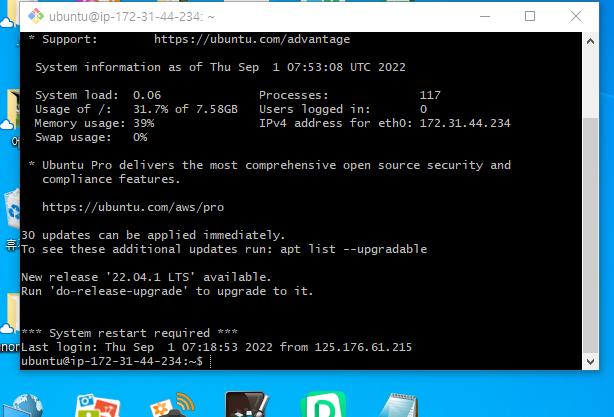614x417 pixels.
Task: Click '31.7% of 7.58GB' disk usage value
Action: [x=185, y=109]
